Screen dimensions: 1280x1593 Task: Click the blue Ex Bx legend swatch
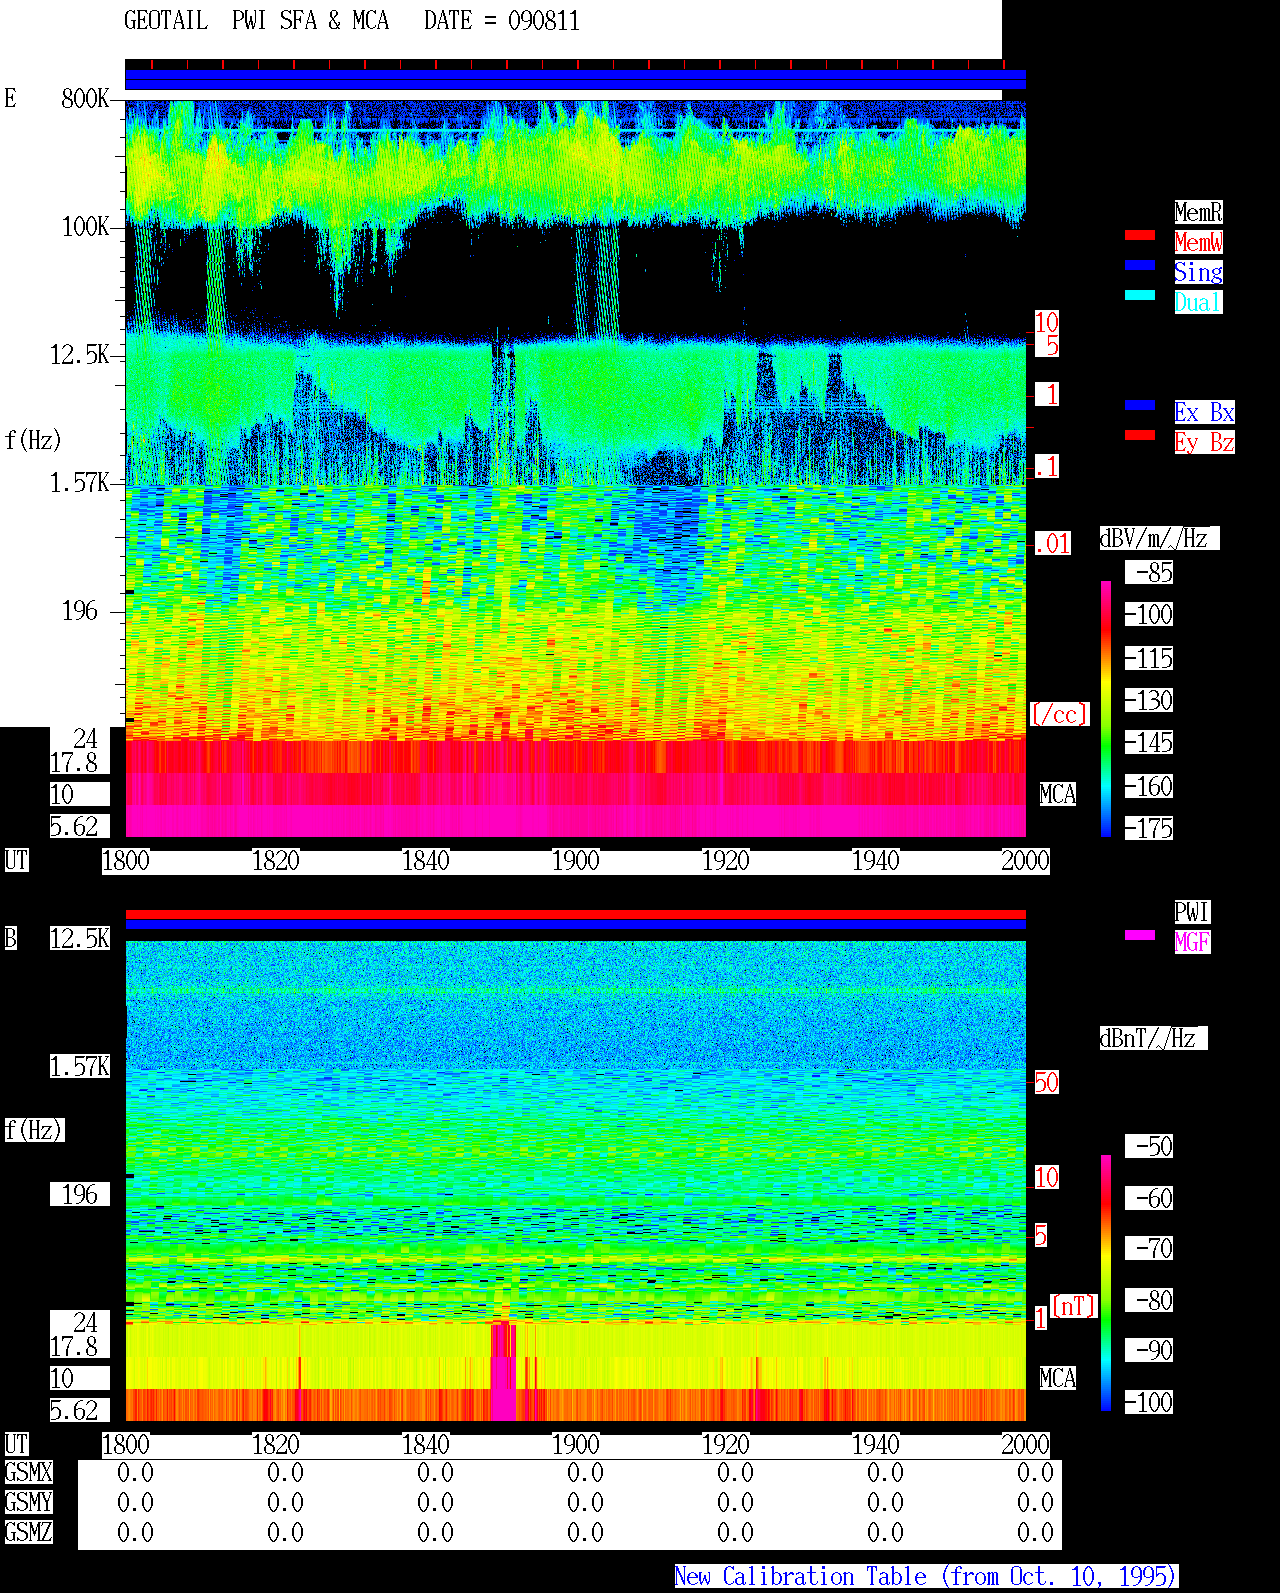pyautogui.click(x=1140, y=405)
